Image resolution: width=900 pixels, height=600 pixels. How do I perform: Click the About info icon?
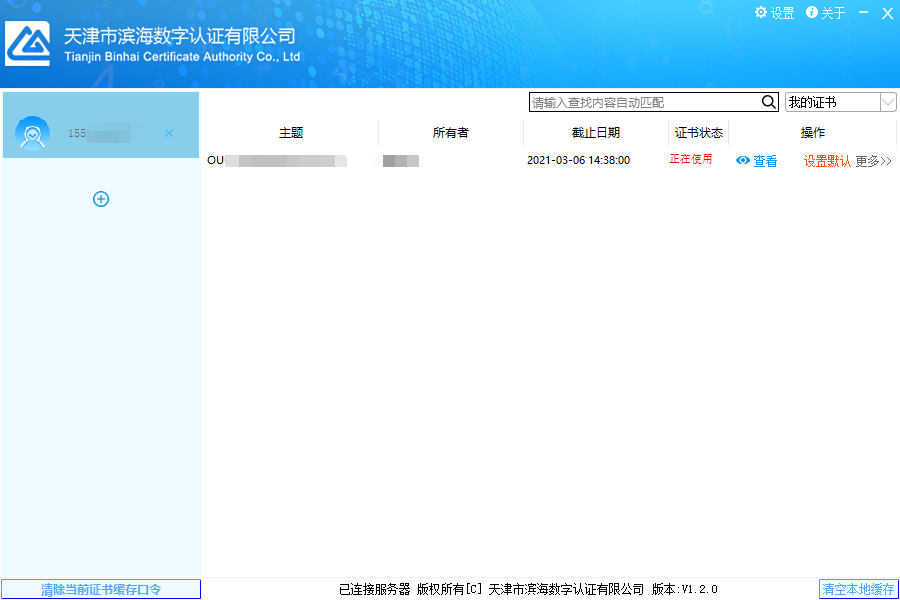pos(812,13)
